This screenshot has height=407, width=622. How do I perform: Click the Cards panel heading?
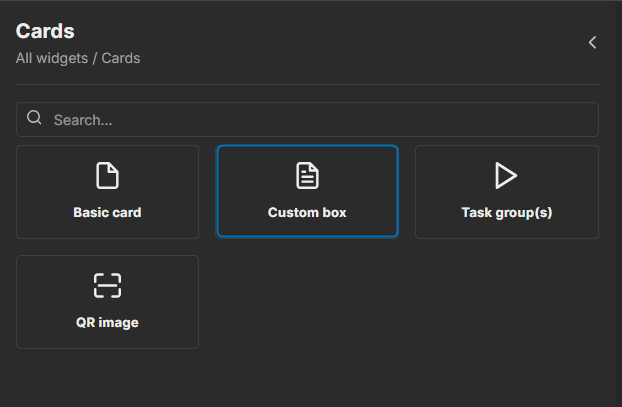[x=45, y=31]
